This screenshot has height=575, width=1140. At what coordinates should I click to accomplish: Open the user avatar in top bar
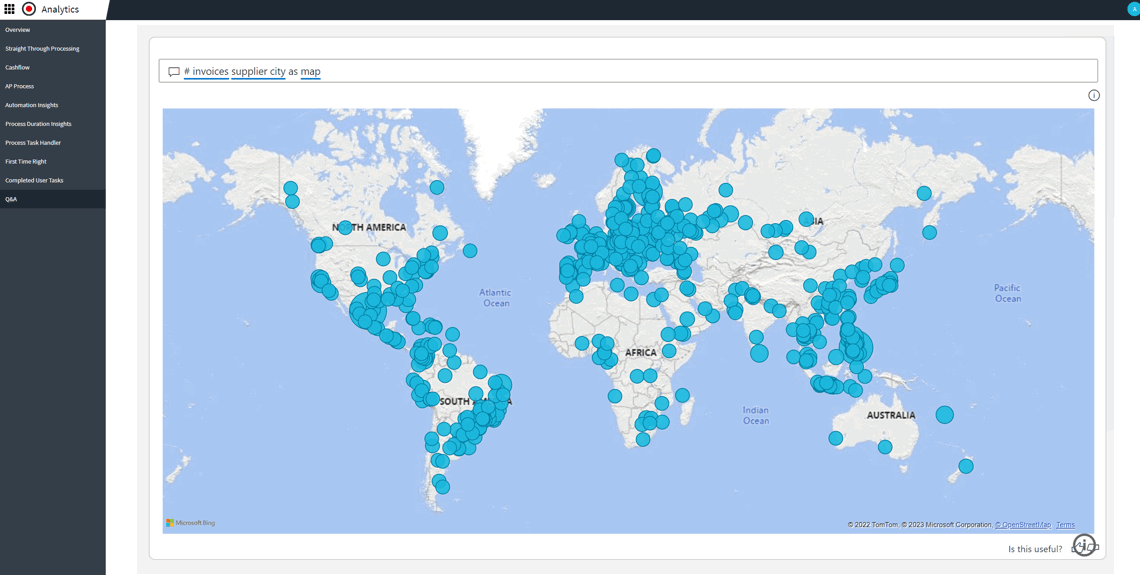pos(1133,9)
